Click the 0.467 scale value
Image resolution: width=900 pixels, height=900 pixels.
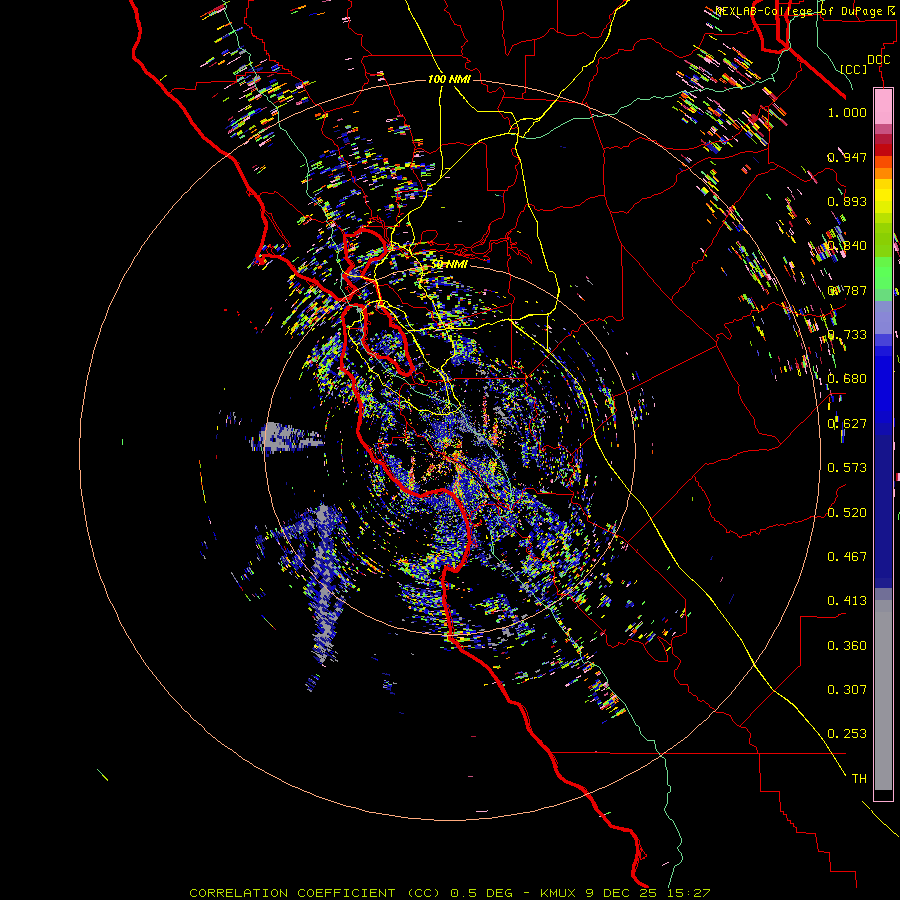[847, 557]
